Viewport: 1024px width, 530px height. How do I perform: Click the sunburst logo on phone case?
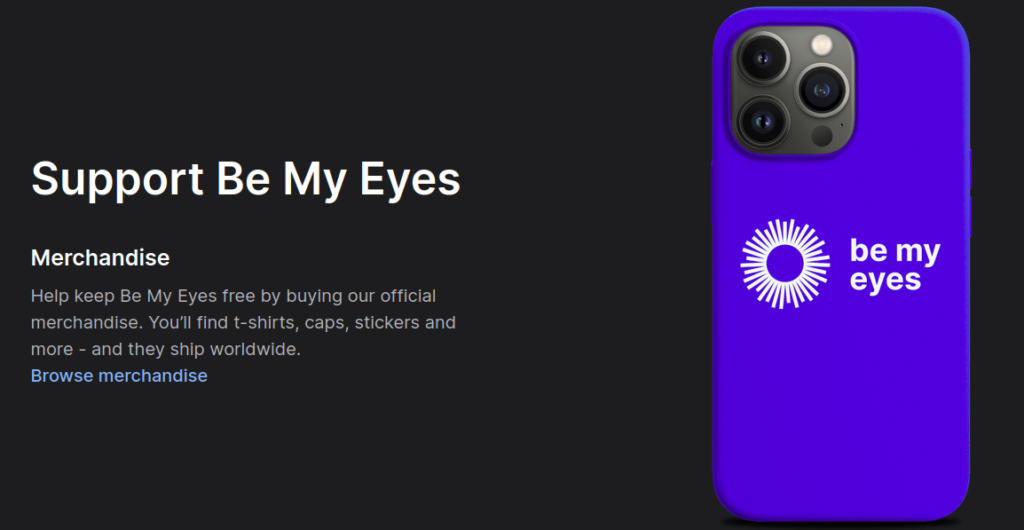point(785,264)
